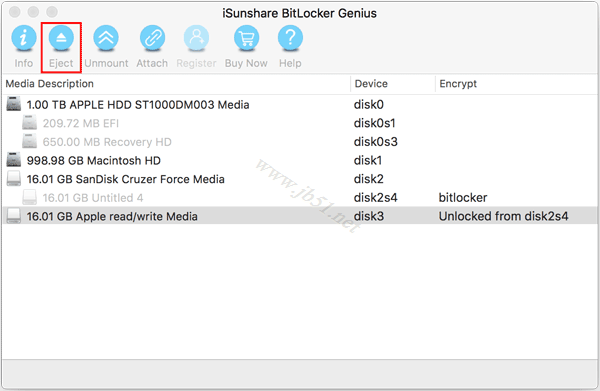The image size is (600, 391).
Task: Click the iSunshare BitLocker Genius window title
Action: click(x=299, y=13)
